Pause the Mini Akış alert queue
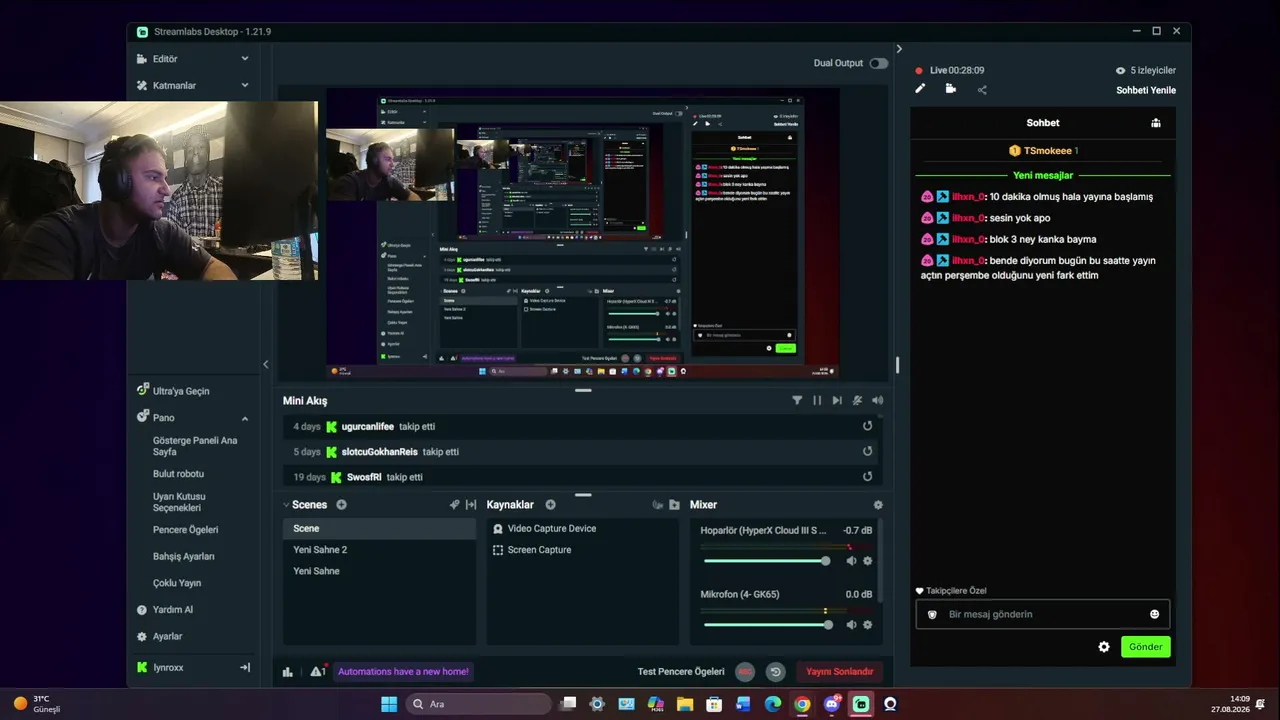This screenshot has width=1280, height=720. 817,400
